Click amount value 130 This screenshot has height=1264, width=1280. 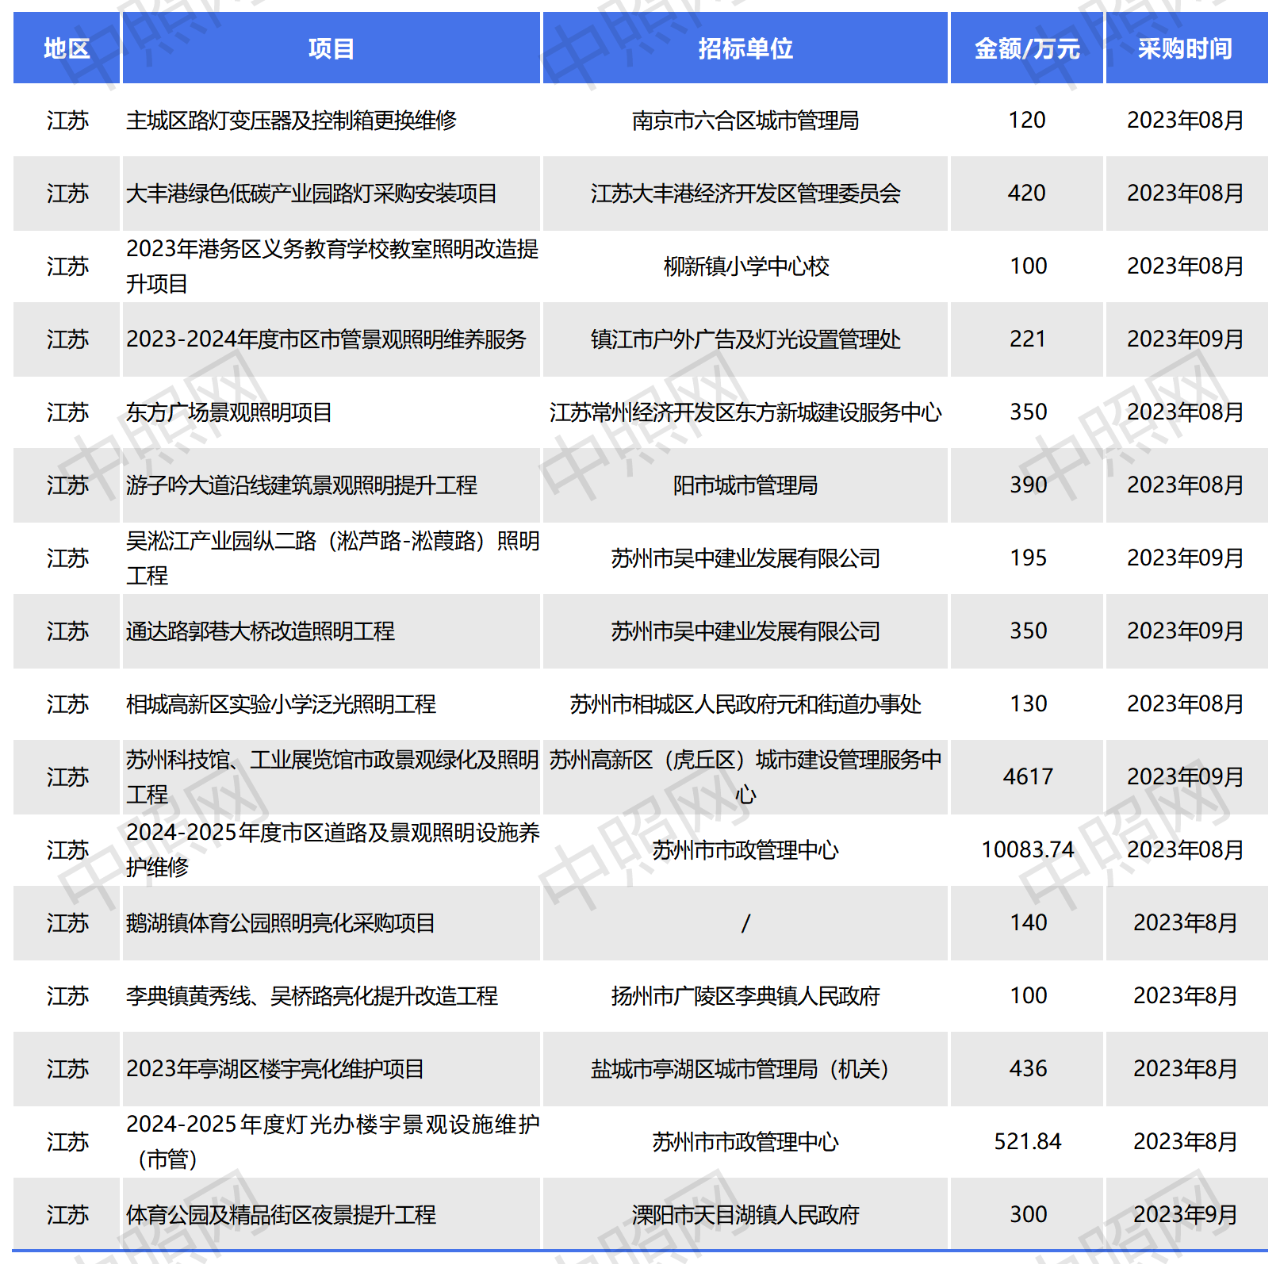click(x=1028, y=704)
